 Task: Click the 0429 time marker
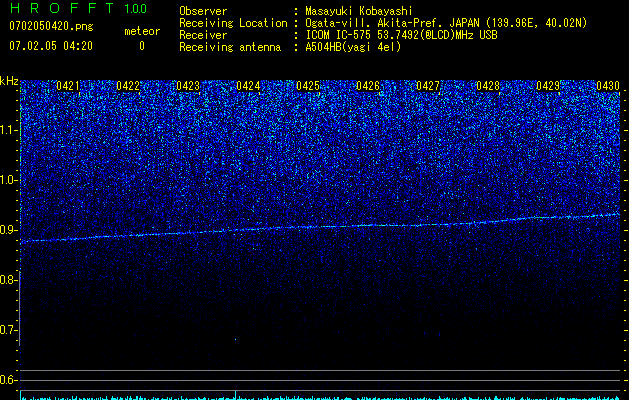tap(548, 86)
